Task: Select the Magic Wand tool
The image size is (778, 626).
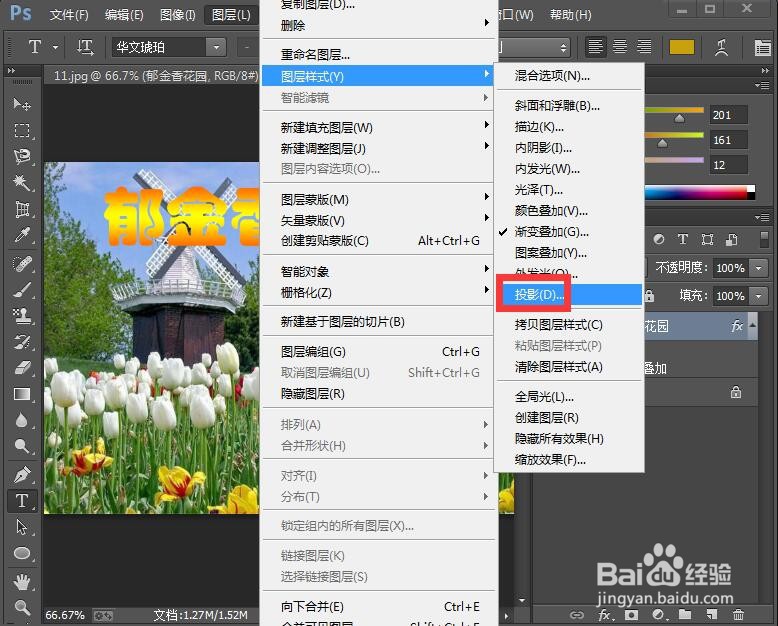Action: click(x=22, y=183)
